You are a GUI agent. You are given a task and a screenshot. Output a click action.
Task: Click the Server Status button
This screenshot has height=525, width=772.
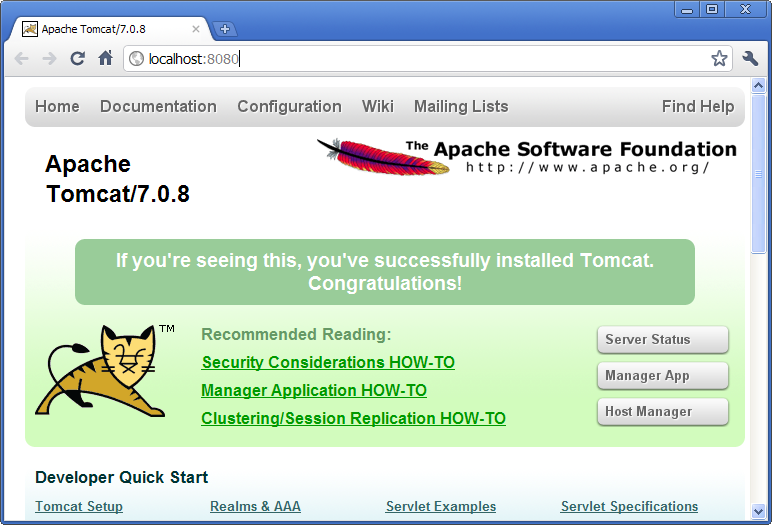coord(663,339)
